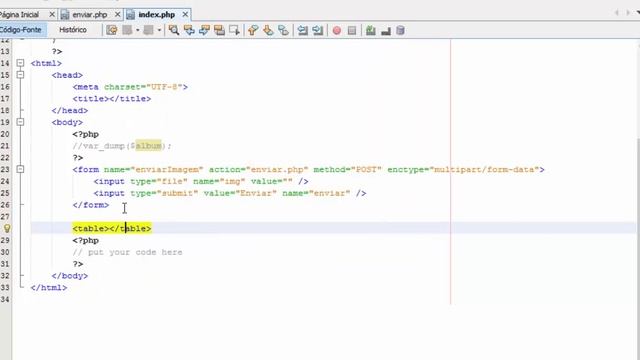Open the Back history dropdown arrow
The image size is (640, 360).
(x=138, y=30)
